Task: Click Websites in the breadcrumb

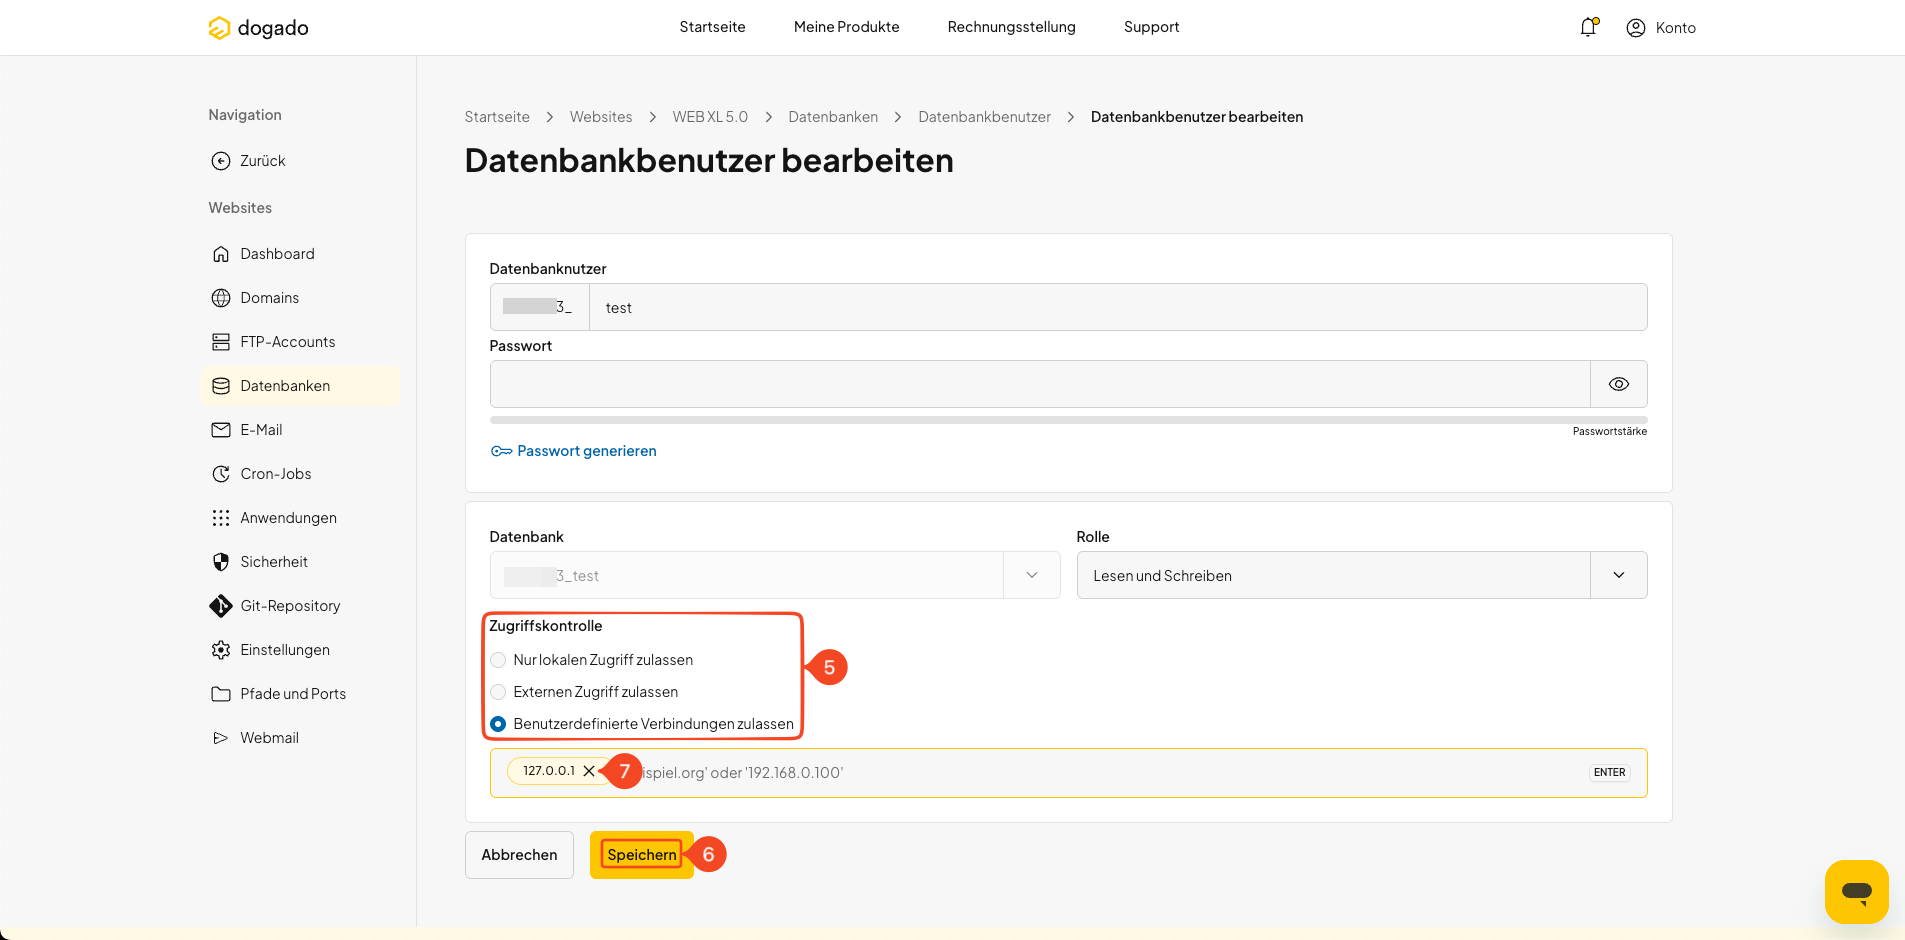Action: [601, 117]
